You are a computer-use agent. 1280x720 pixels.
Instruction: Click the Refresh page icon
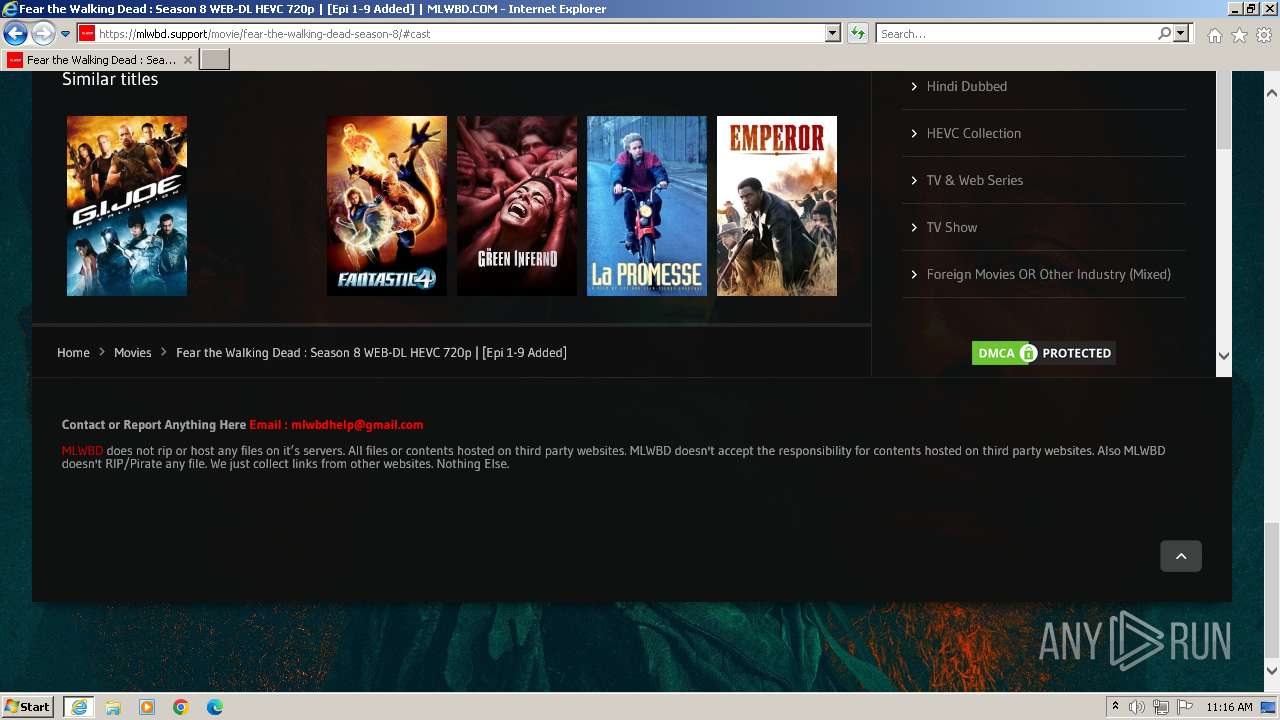(x=858, y=34)
